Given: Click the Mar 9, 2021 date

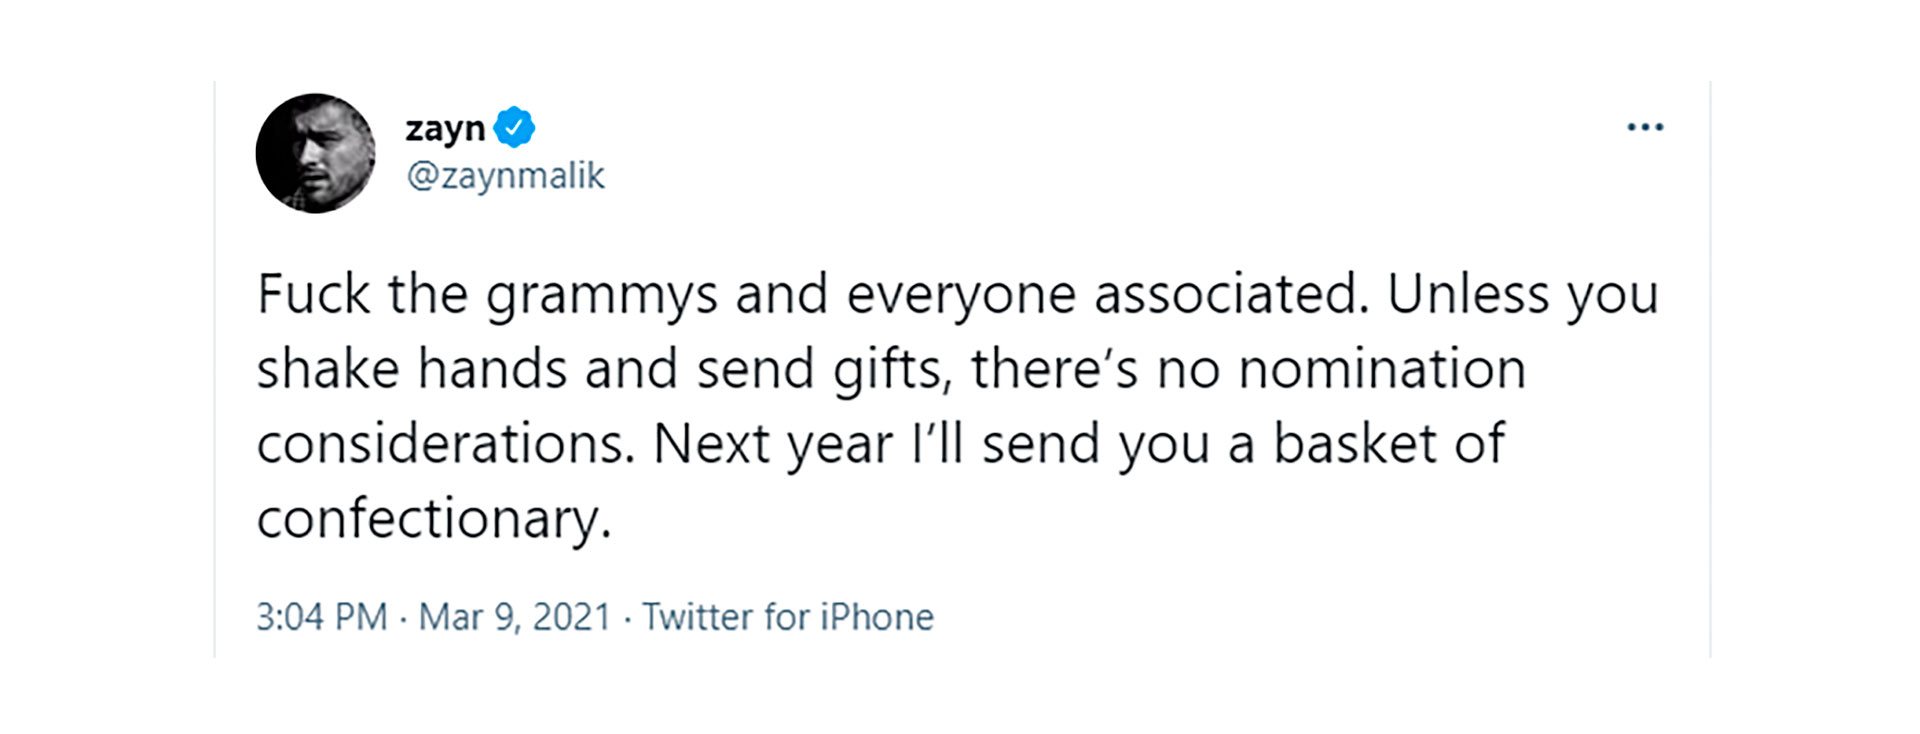Looking at the screenshot, I should (x=514, y=617).
